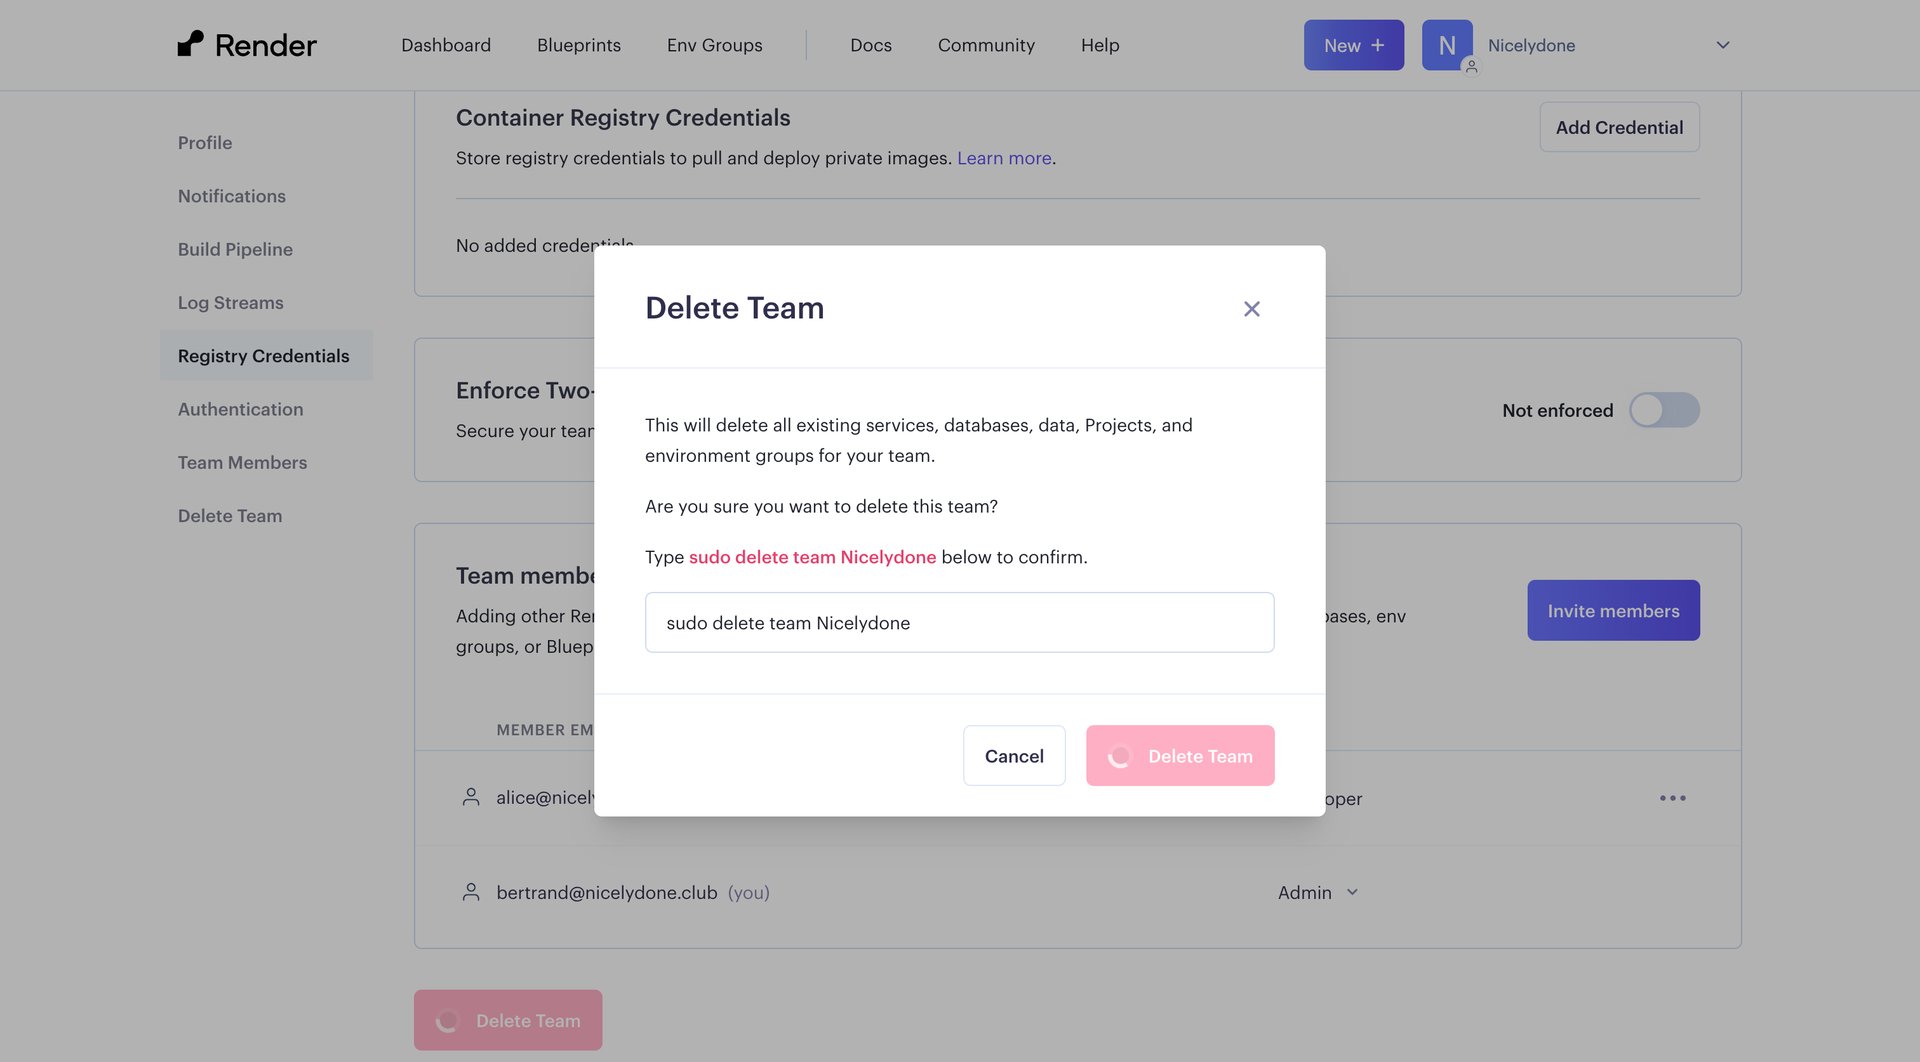Click the Nicelydone team avatar

click(x=1446, y=44)
